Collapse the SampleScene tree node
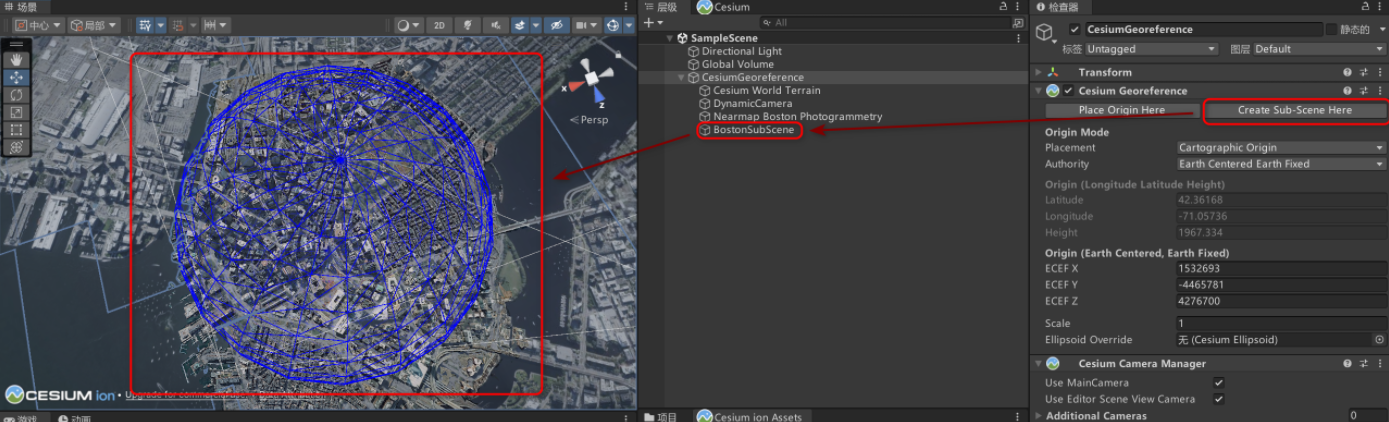This screenshot has width=1389, height=422. [670, 38]
